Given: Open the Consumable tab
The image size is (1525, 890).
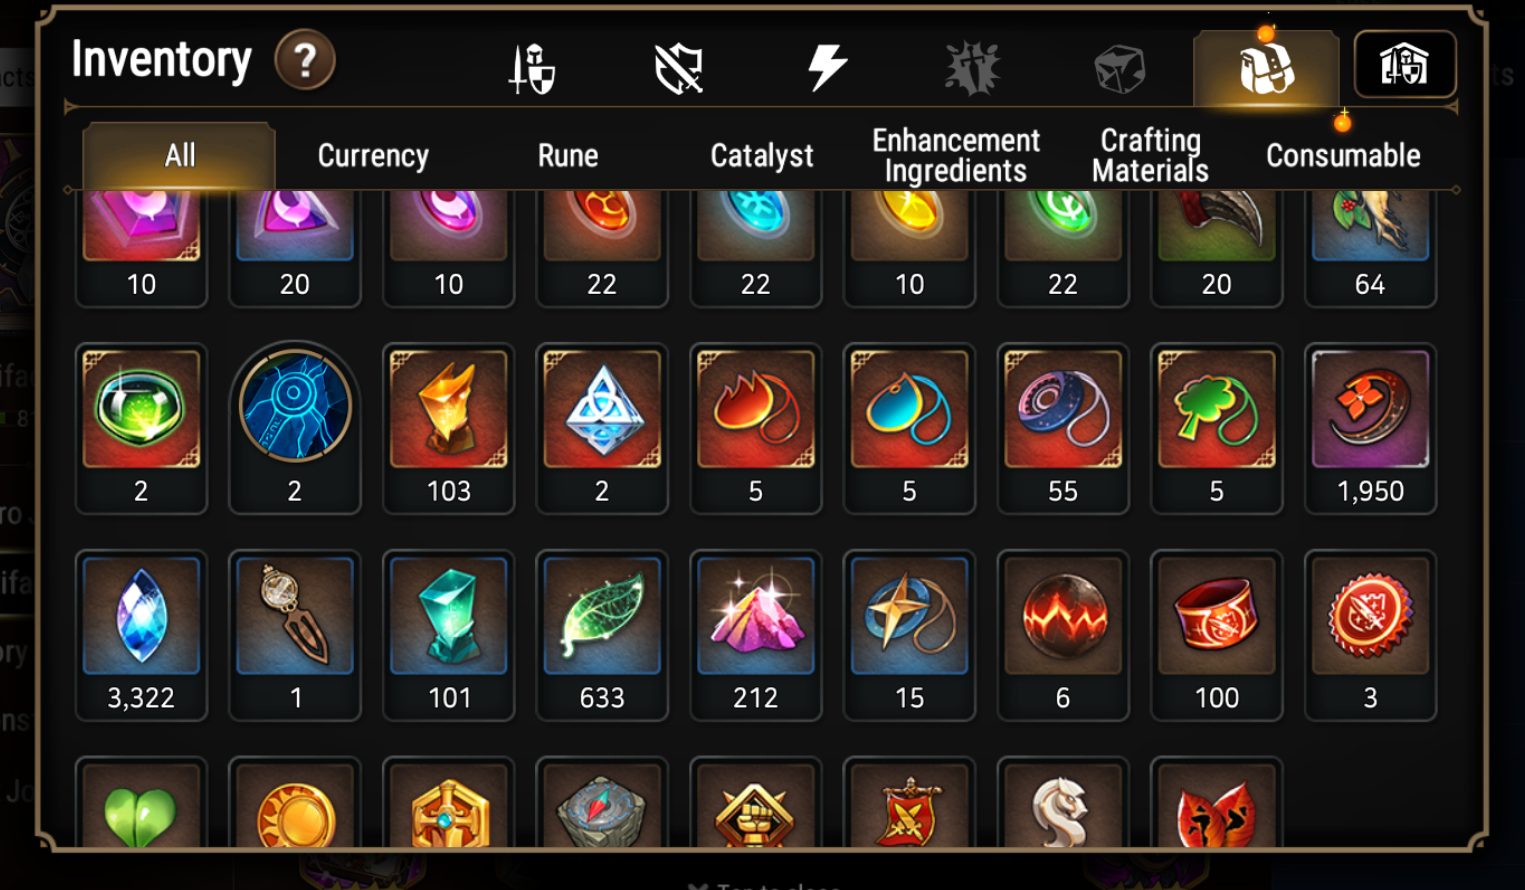Looking at the screenshot, I should [1343, 156].
